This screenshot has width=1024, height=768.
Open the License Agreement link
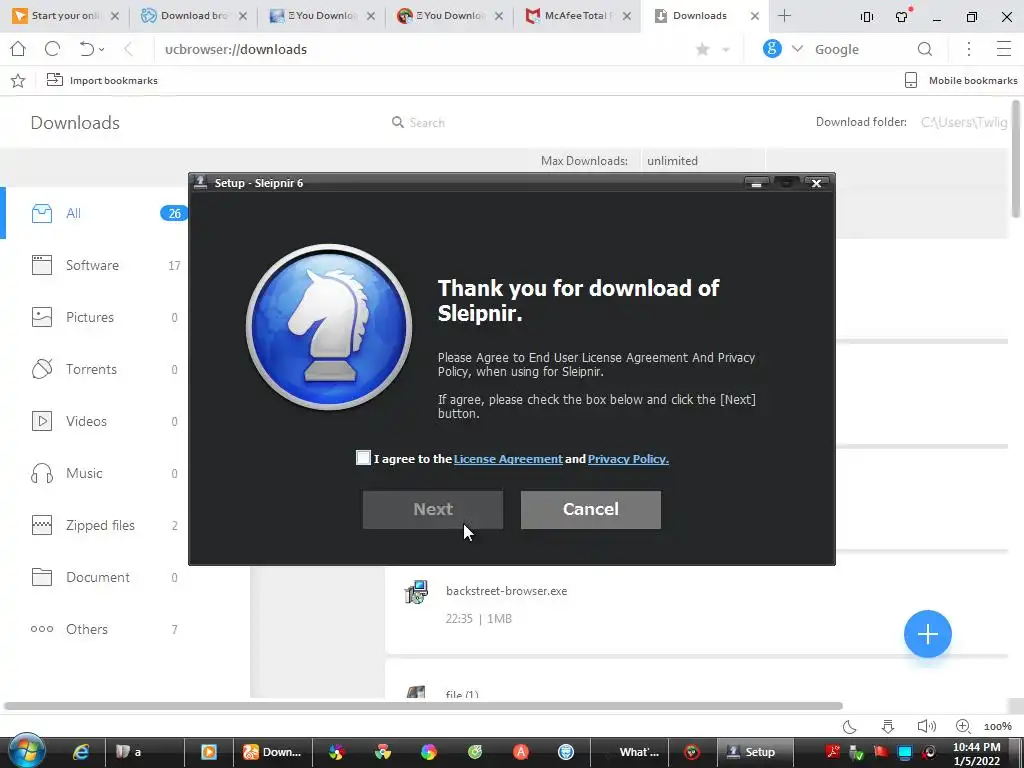(508, 459)
